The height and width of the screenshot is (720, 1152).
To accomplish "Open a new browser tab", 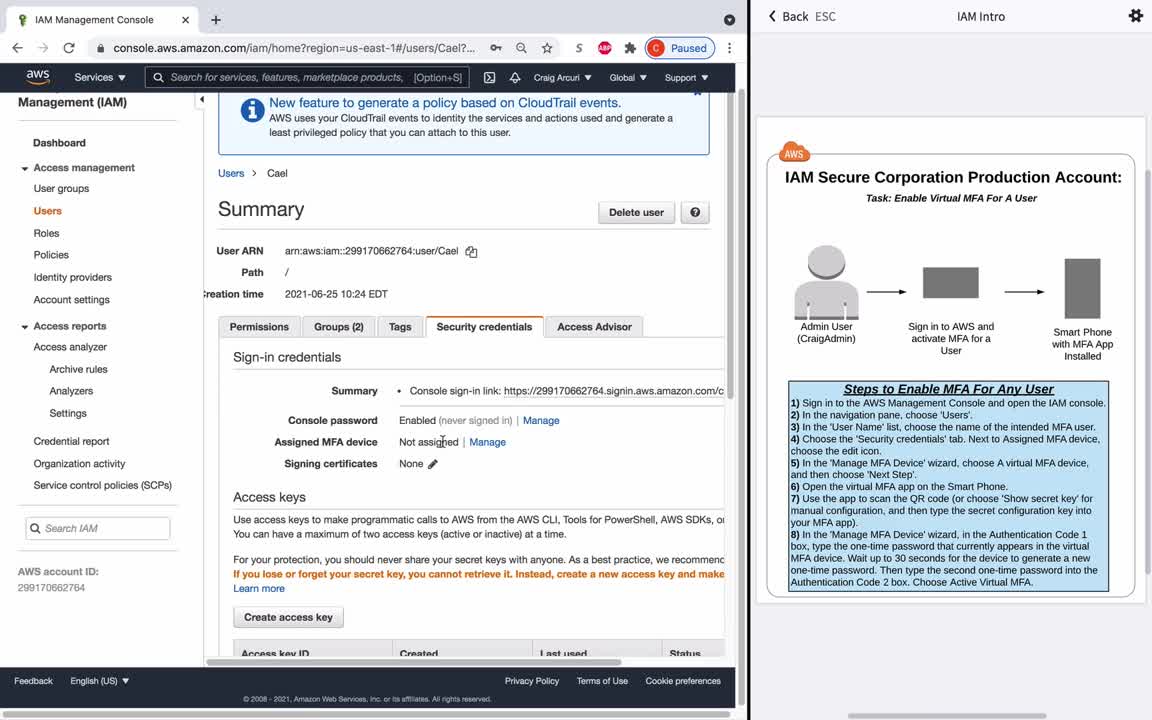I will pos(215,20).
